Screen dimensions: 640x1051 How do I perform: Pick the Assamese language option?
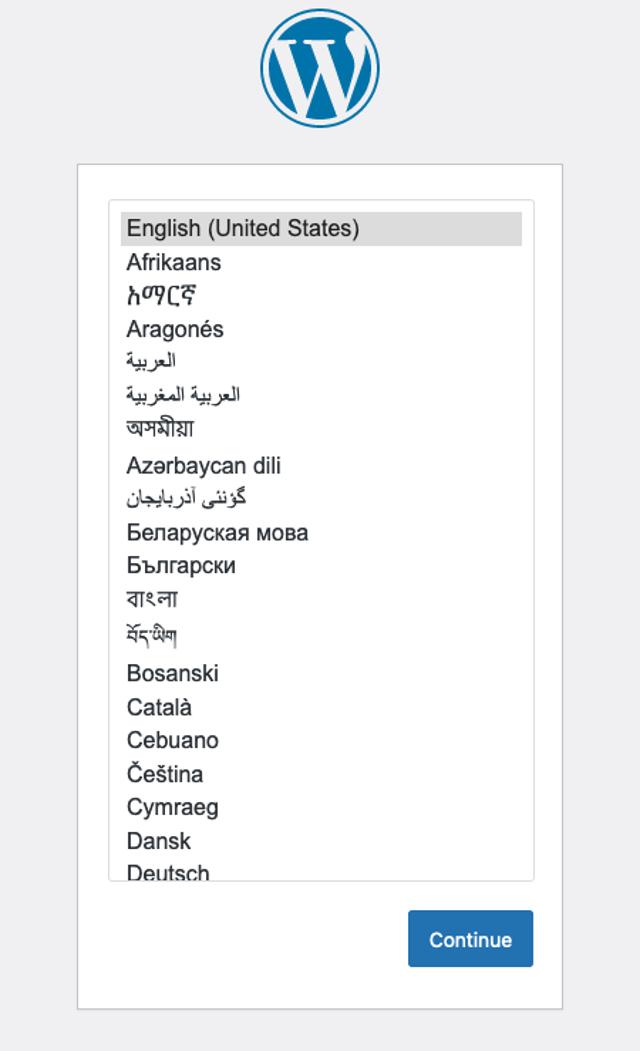(x=160, y=427)
